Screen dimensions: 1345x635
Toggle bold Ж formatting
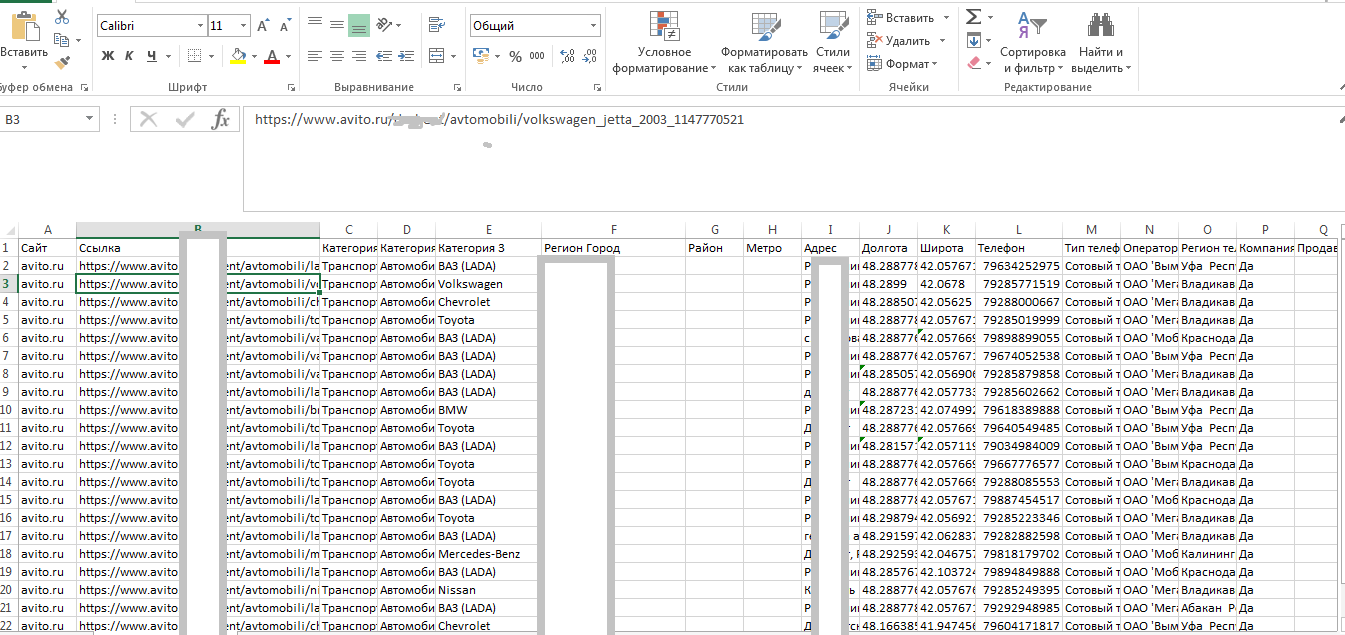point(107,56)
